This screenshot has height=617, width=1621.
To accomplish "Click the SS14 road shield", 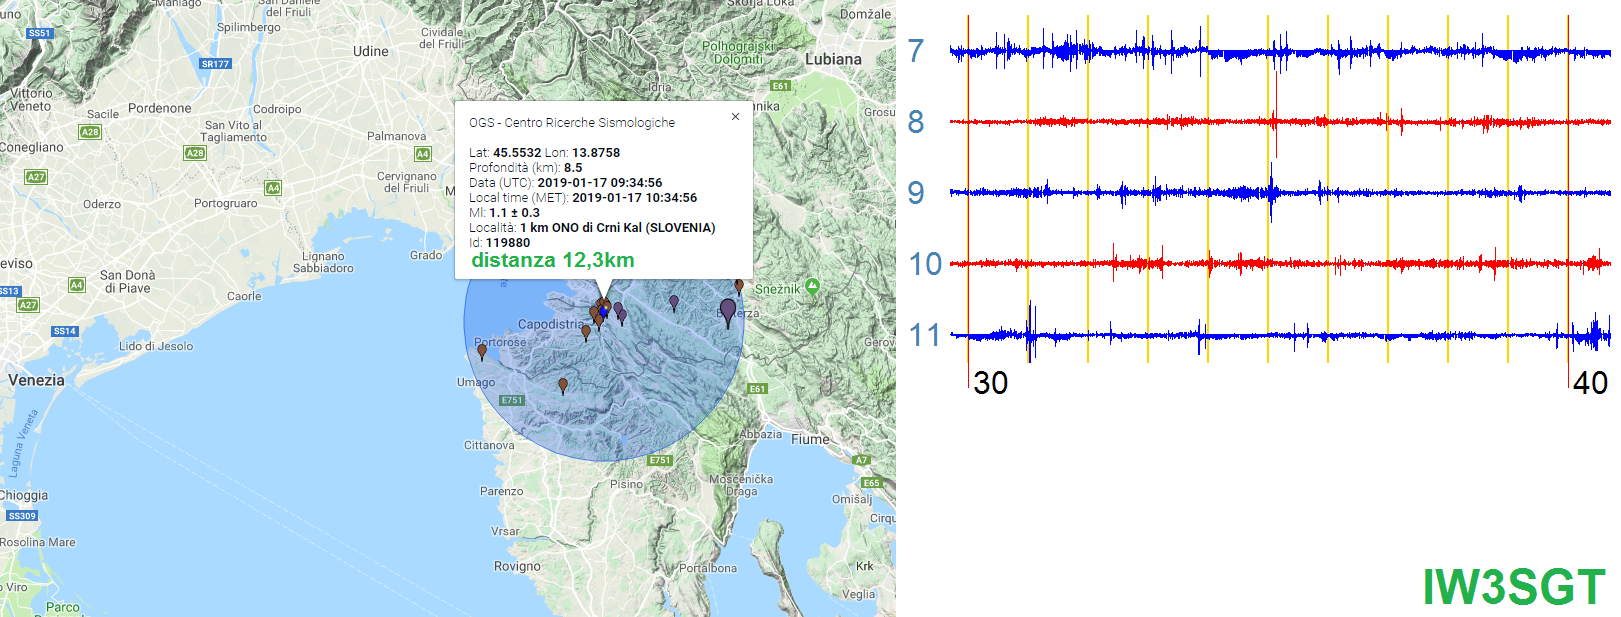I will [x=64, y=331].
